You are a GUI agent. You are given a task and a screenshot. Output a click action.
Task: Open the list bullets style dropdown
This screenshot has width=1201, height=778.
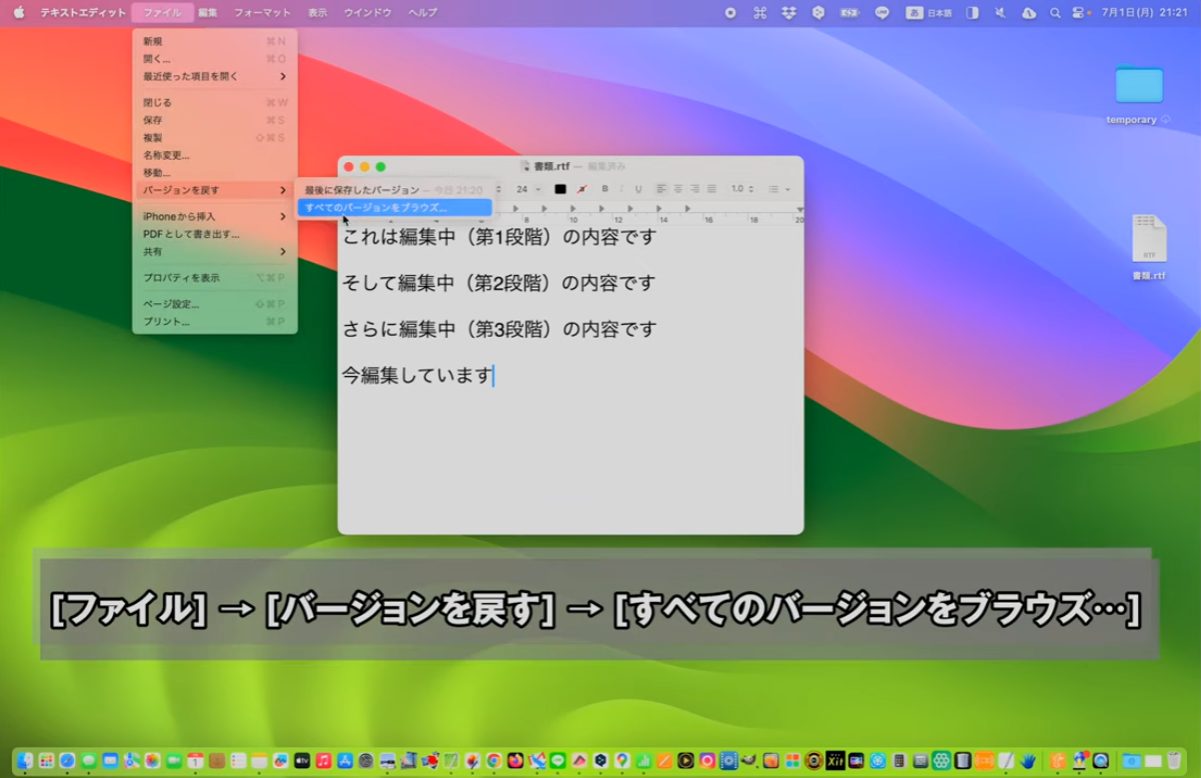(x=779, y=189)
